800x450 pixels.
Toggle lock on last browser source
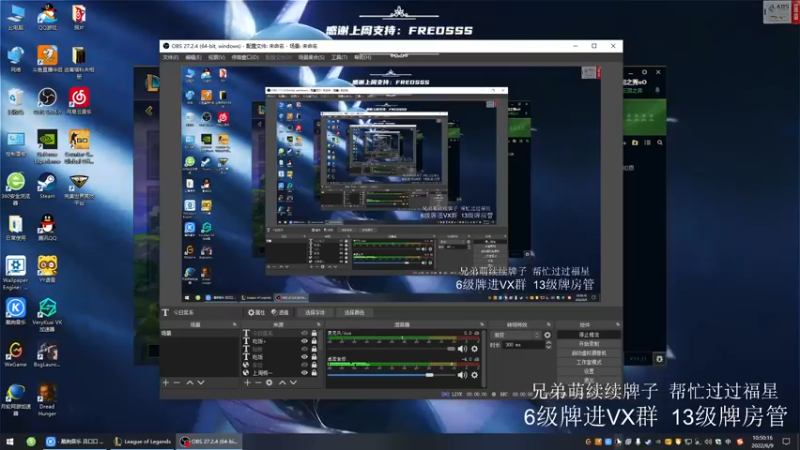coord(314,372)
